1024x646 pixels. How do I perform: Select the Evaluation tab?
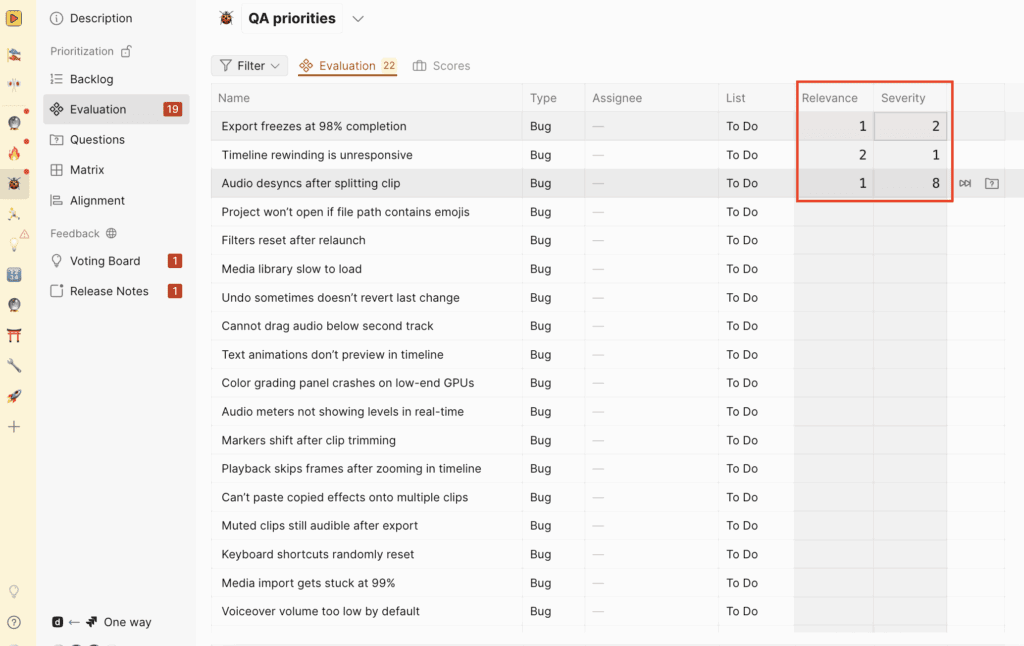click(x=347, y=65)
